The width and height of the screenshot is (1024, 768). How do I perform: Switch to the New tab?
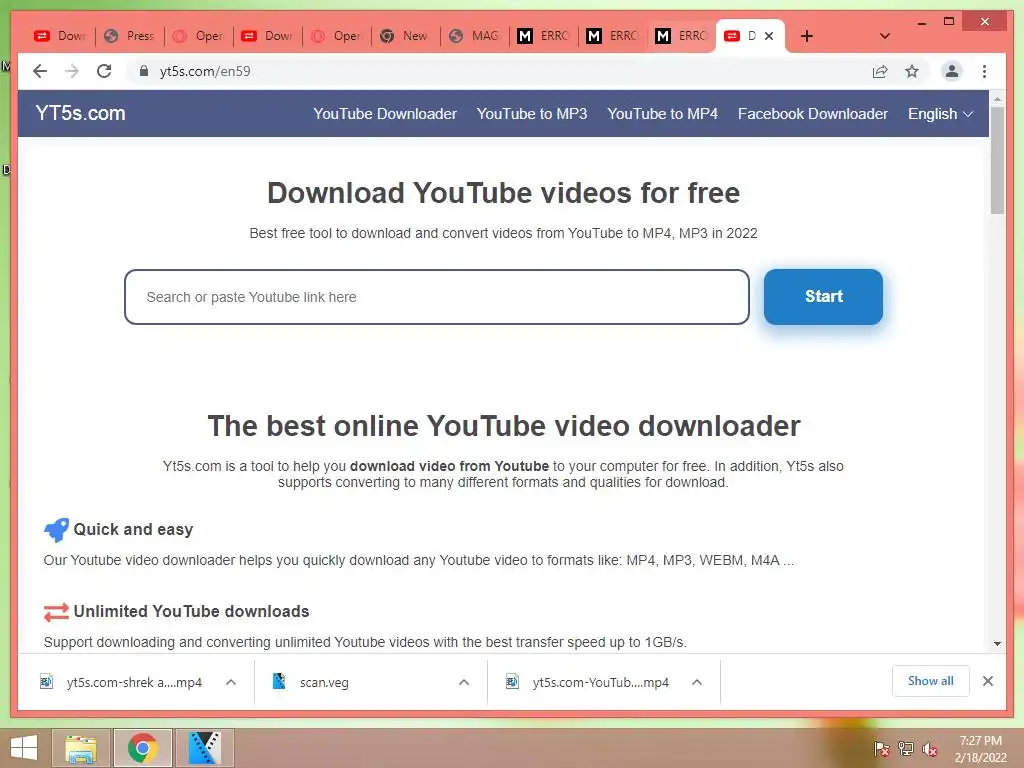[x=405, y=36]
